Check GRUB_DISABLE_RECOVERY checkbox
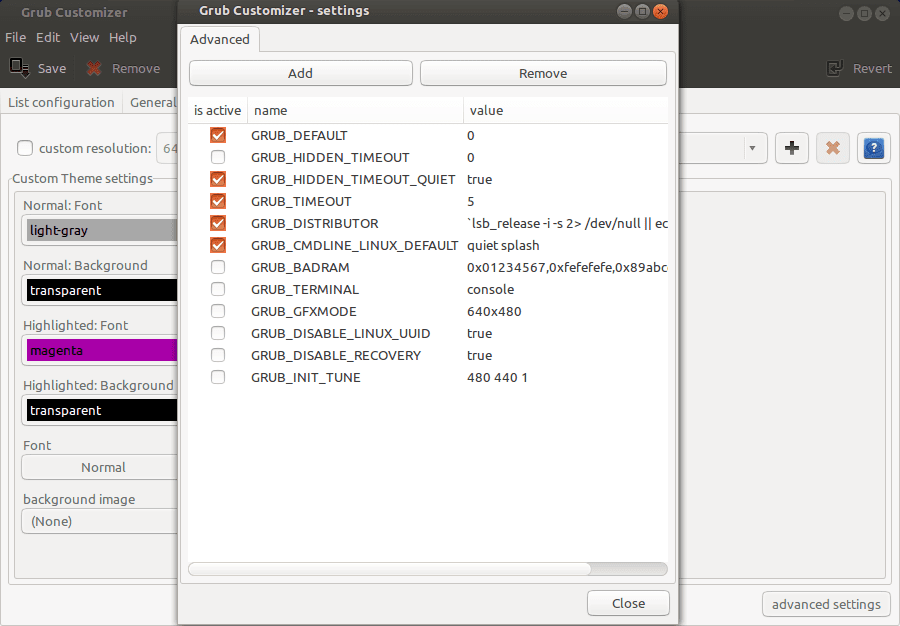The height and width of the screenshot is (626, 900). (x=218, y=355)
